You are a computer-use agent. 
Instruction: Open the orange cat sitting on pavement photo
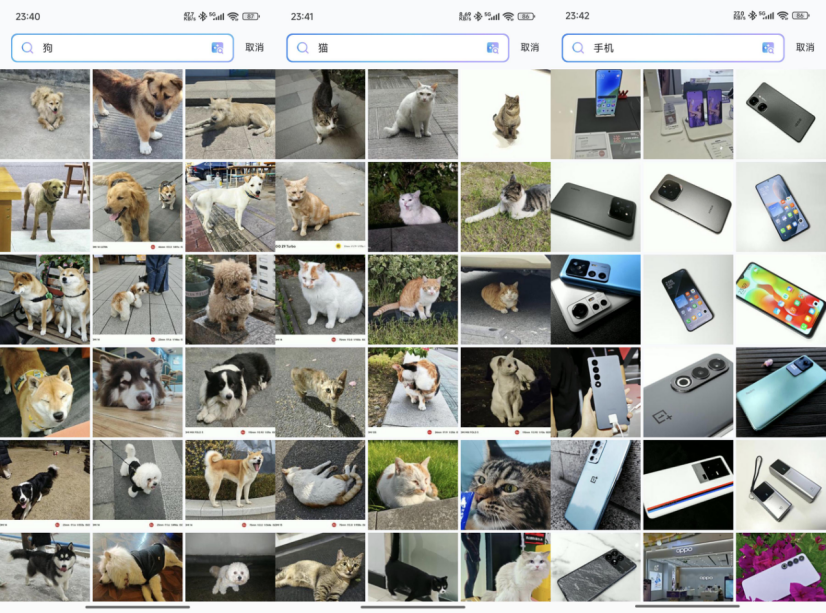point(320,207)
